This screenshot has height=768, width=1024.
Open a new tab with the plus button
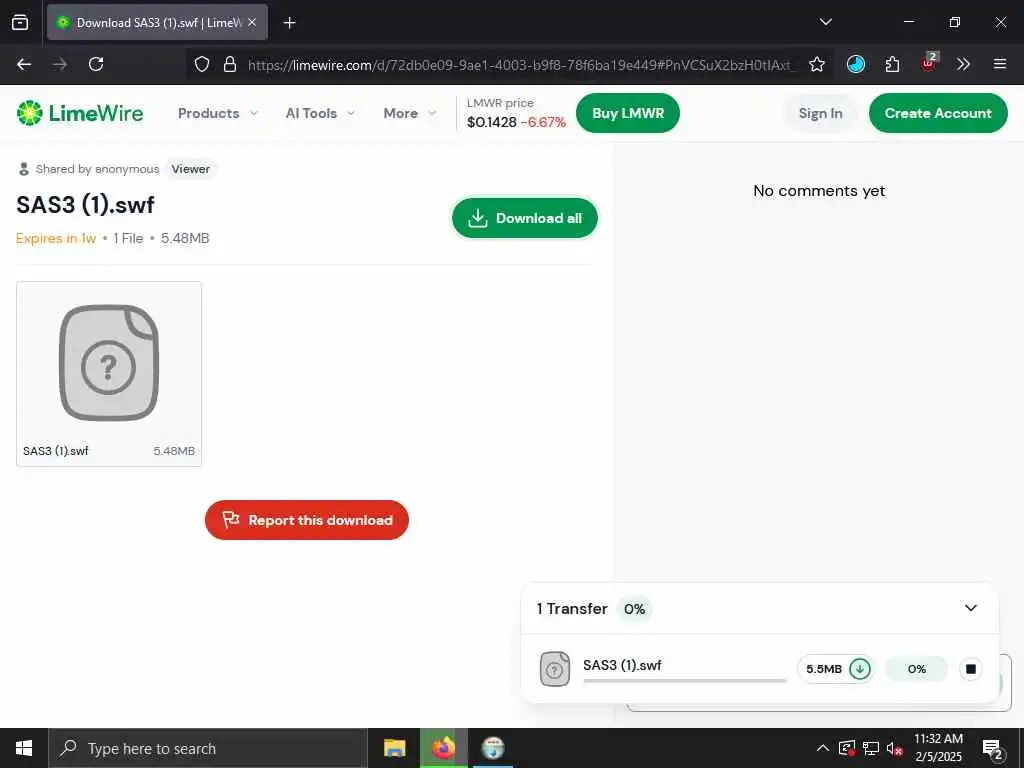(289, 23)
